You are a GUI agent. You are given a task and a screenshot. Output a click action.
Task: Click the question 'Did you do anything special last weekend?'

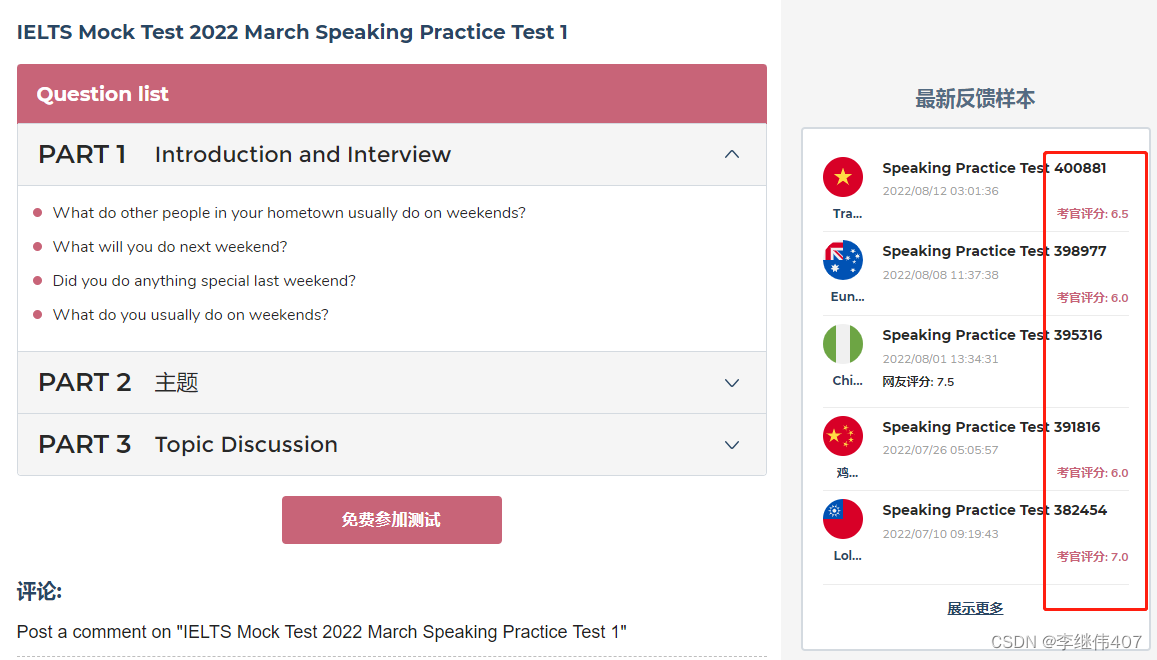pyautogui.click(x=204, y=281)
